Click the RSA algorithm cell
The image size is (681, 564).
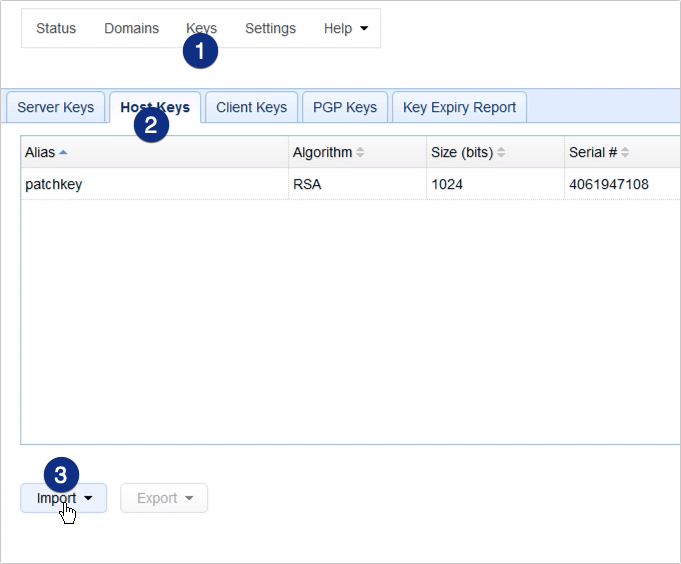307,184
